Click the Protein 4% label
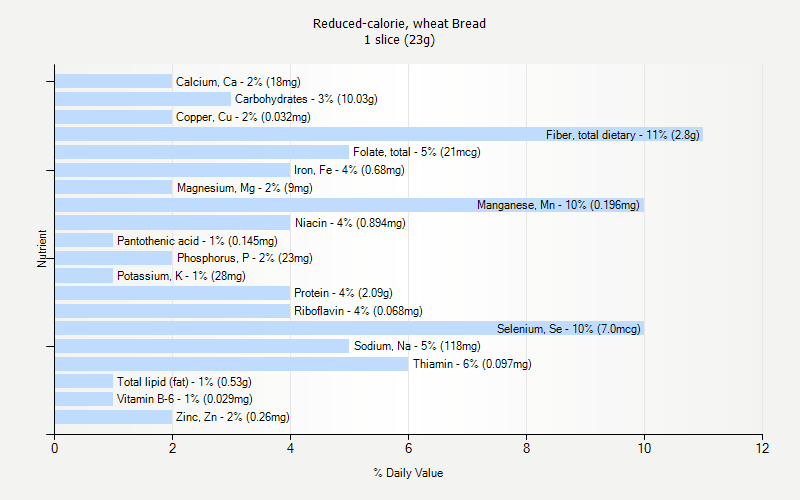 tap(343, 293)
